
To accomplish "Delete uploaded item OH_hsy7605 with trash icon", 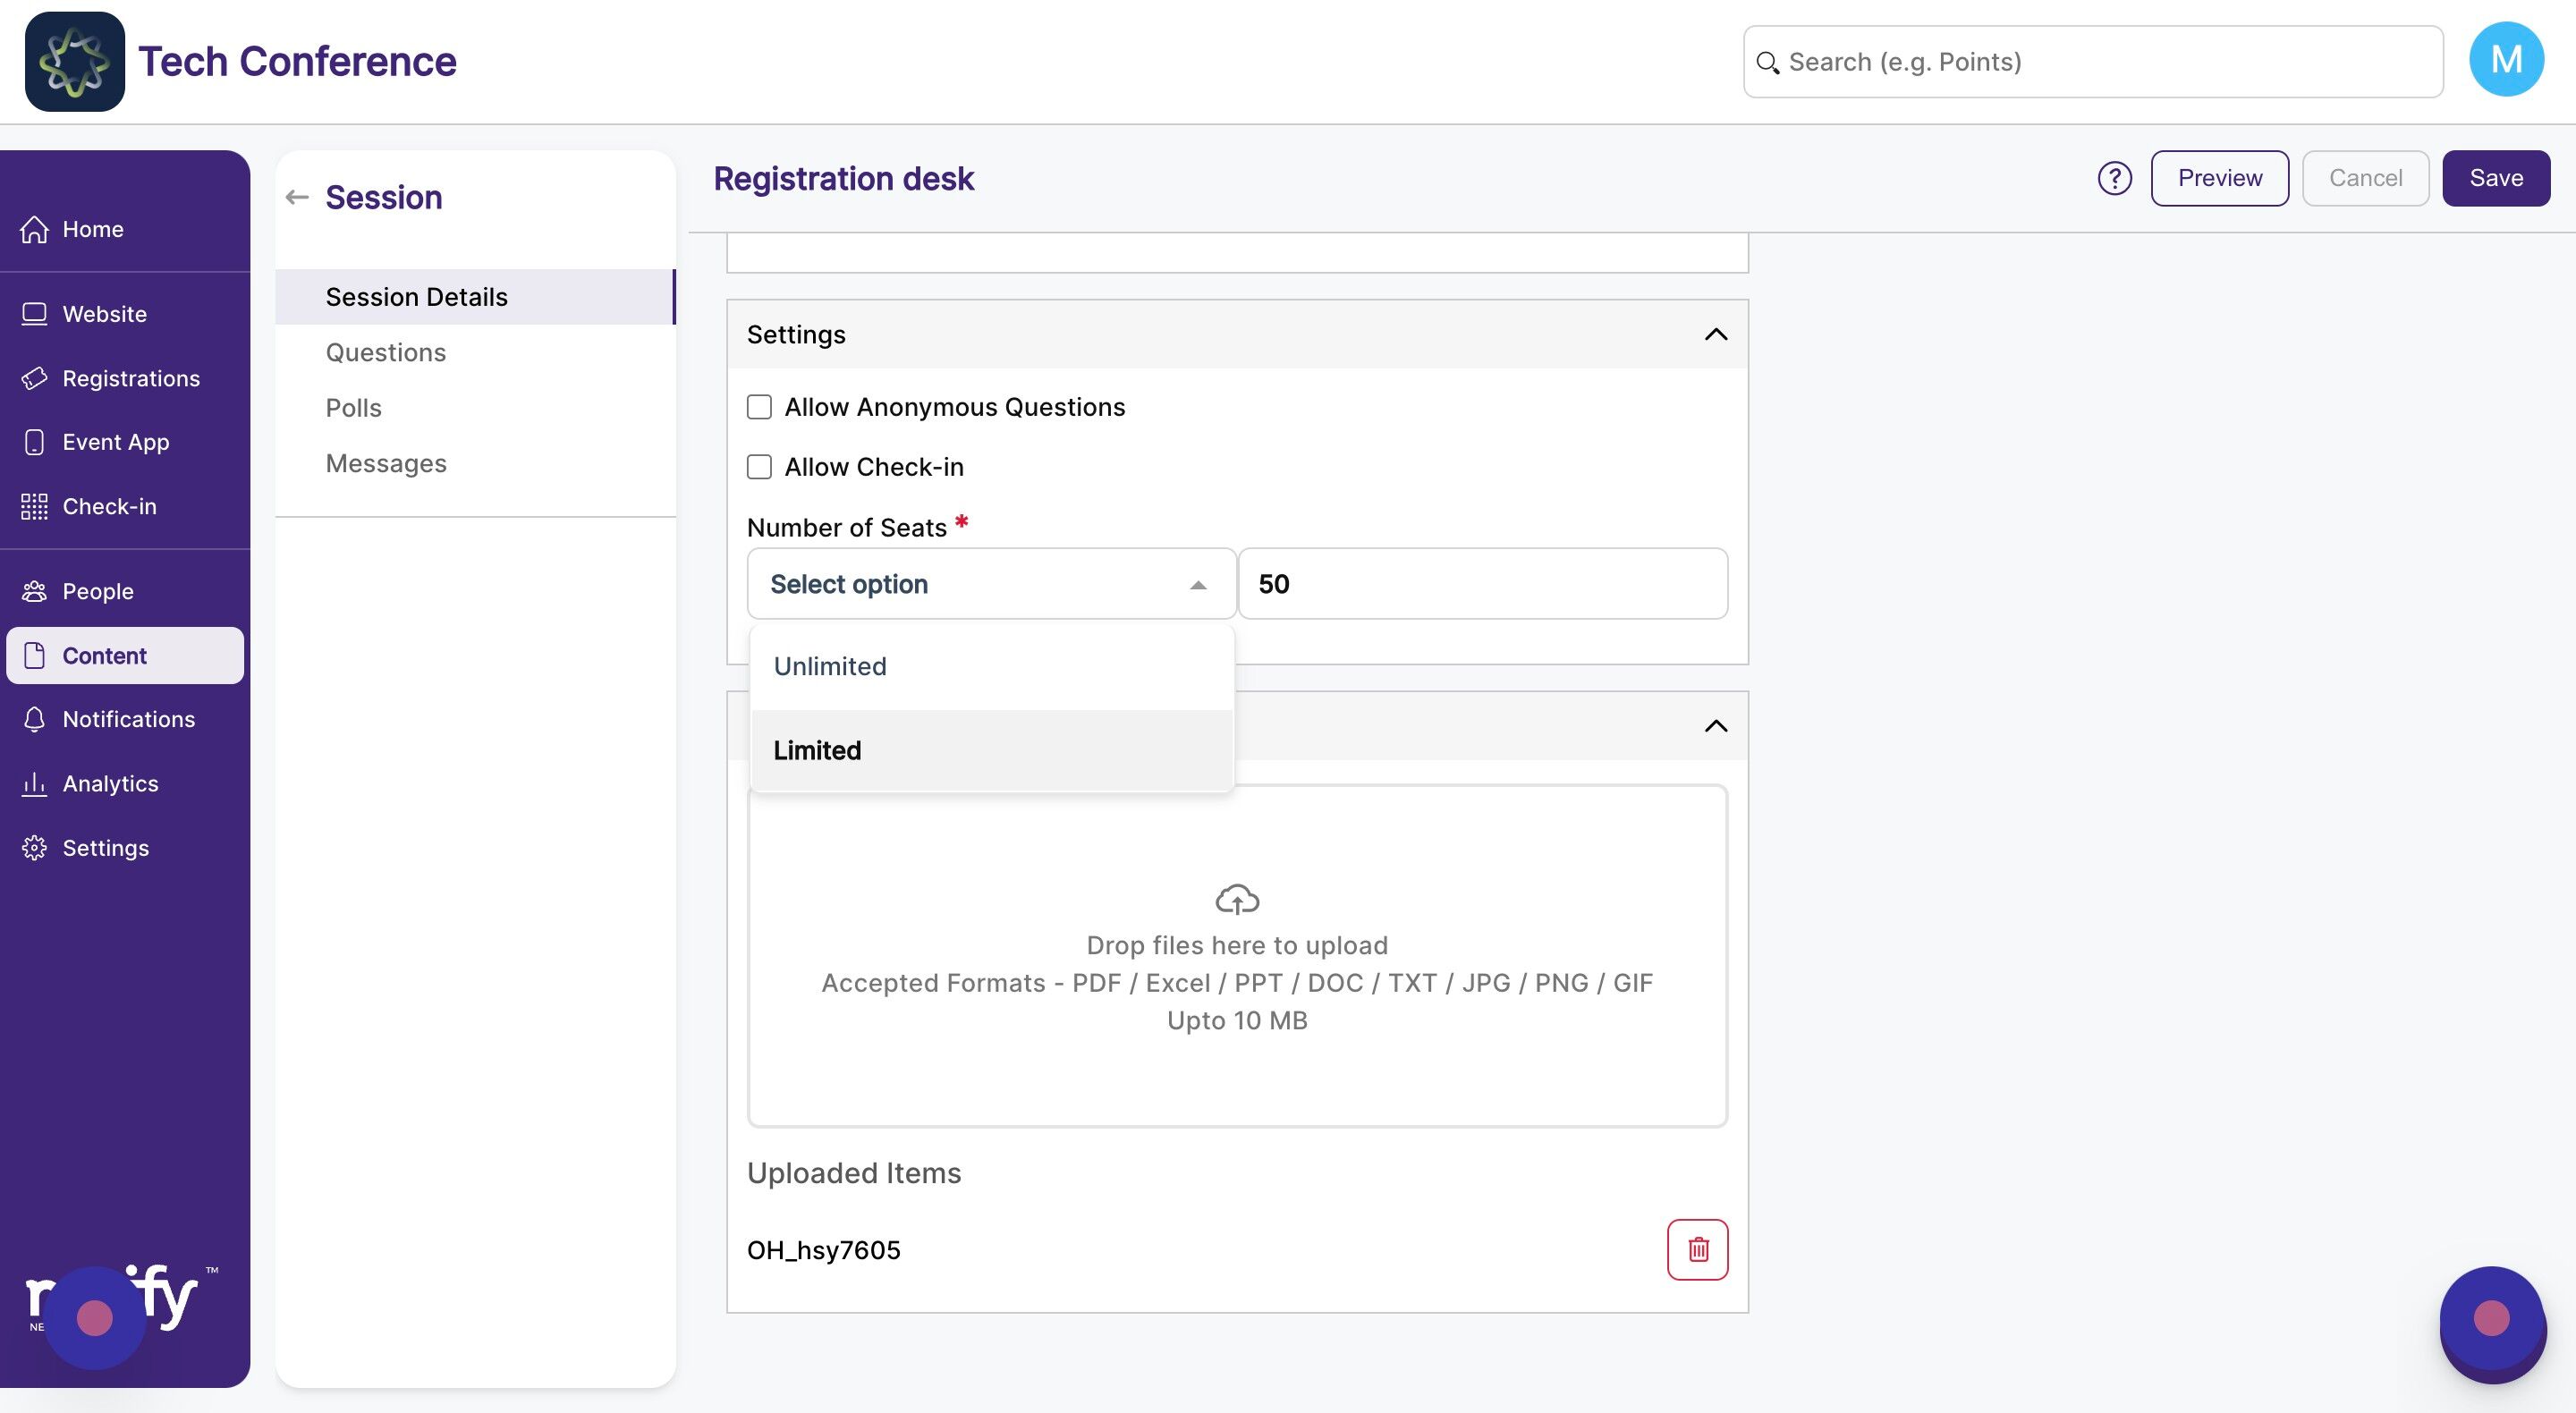I will (1697, 1249).
